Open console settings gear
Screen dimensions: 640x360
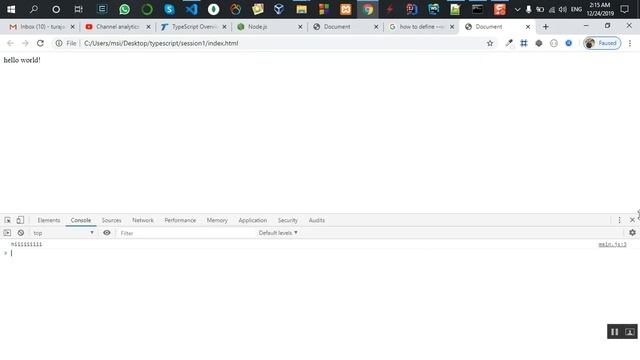[632, 232]
